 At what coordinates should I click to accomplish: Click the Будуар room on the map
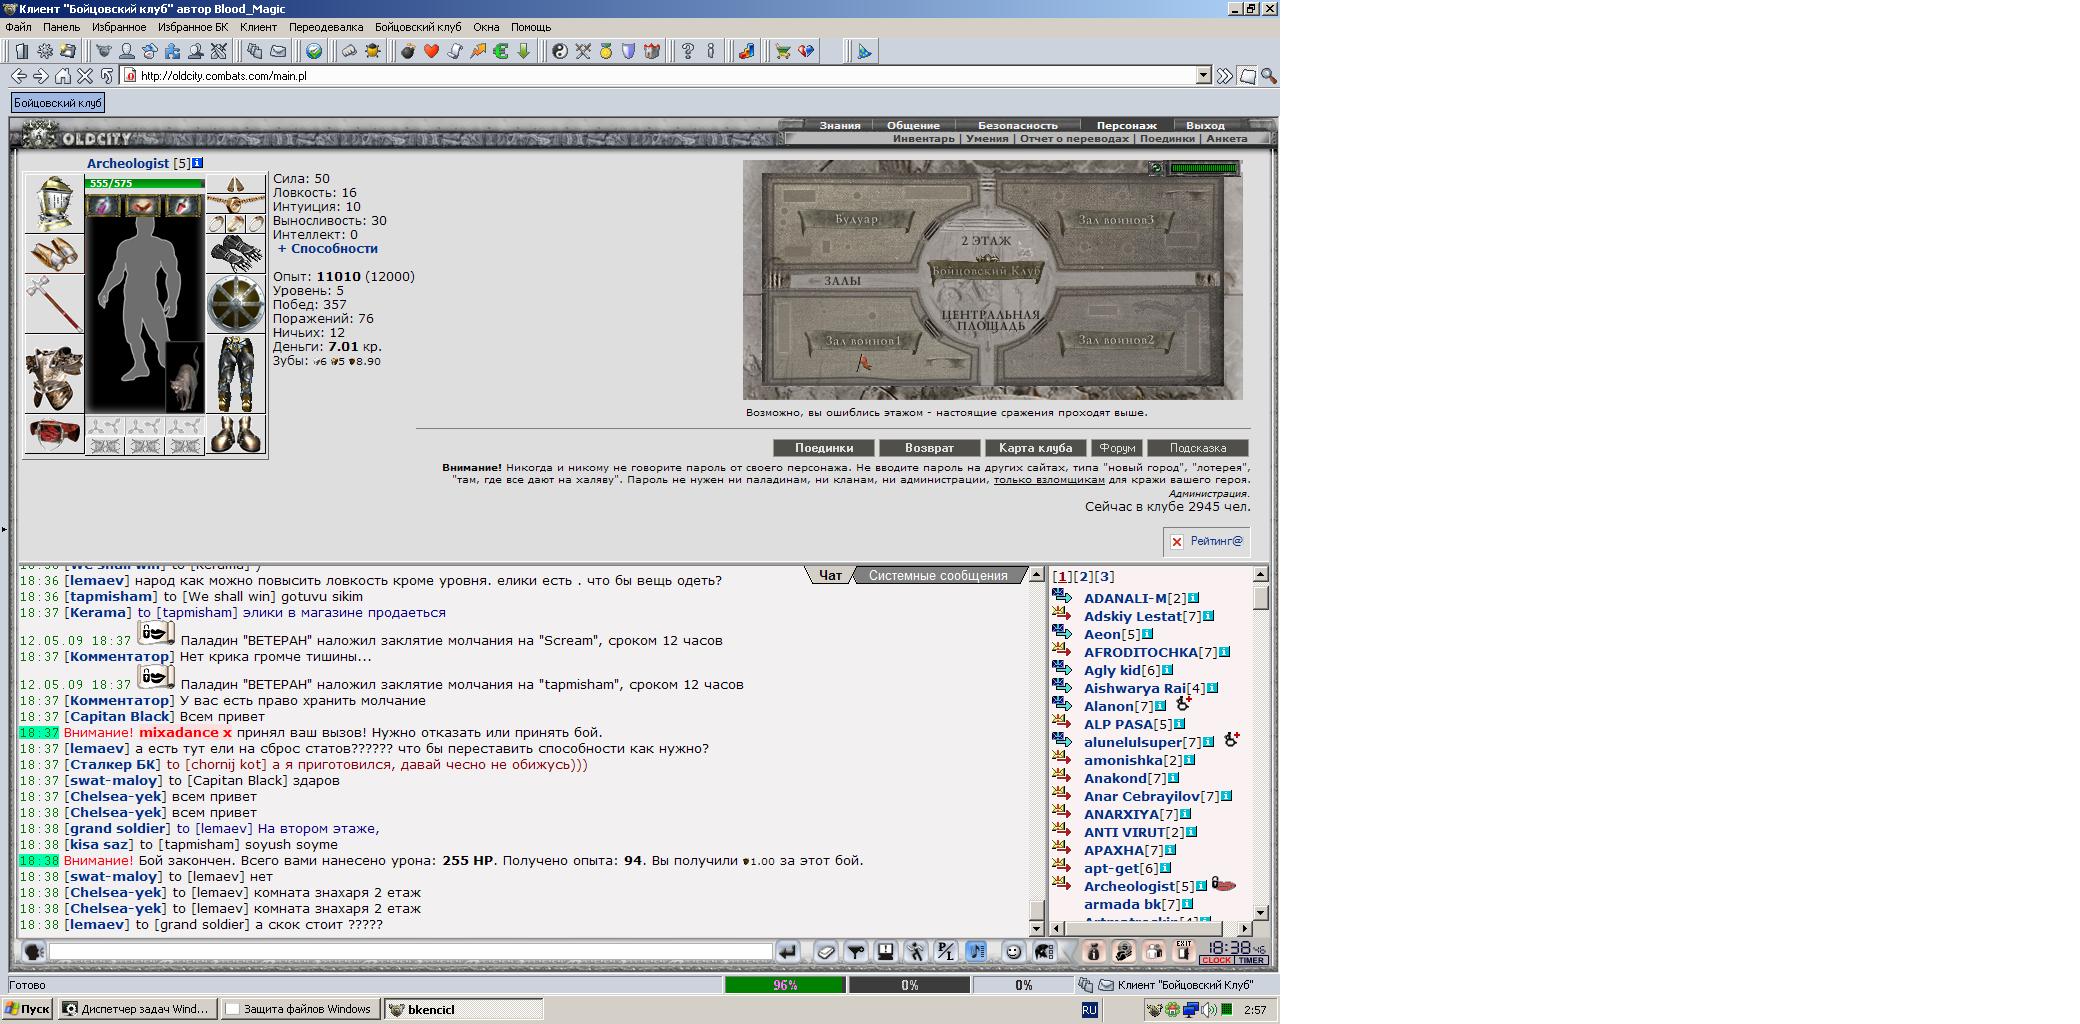[856, 219]
